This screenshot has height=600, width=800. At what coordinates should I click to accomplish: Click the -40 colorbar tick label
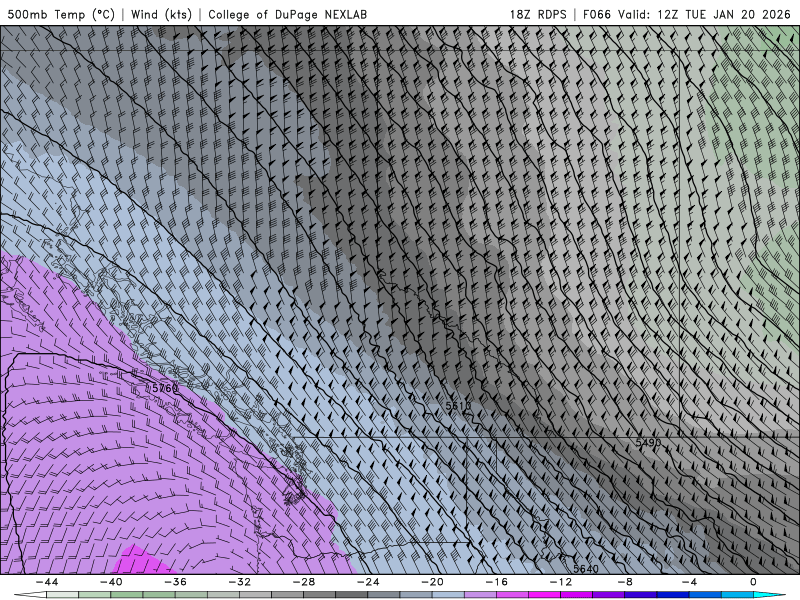(x=111, y=582)
